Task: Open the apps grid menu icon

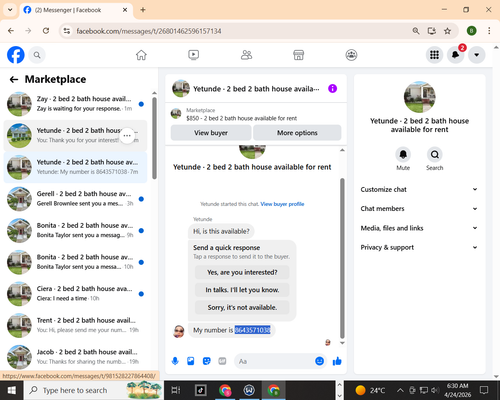Action: coord(434,55)
